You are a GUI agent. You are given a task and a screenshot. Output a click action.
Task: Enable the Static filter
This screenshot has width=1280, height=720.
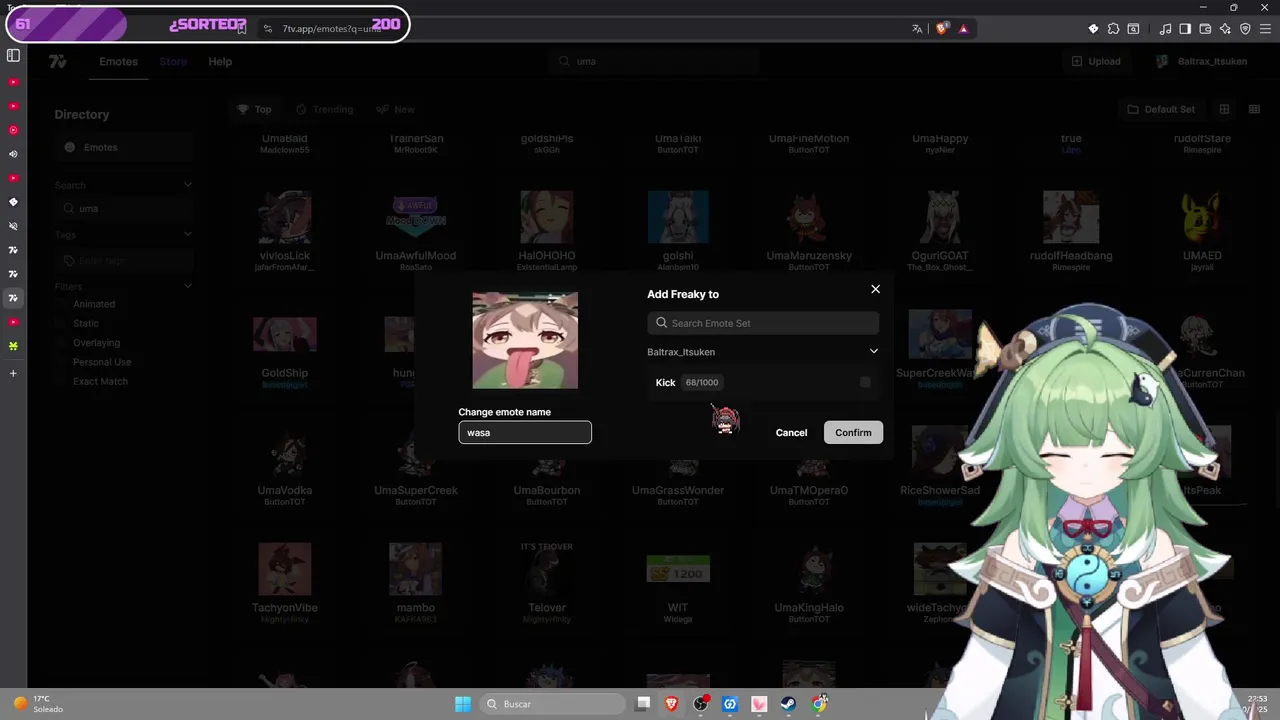coord(86,323)
